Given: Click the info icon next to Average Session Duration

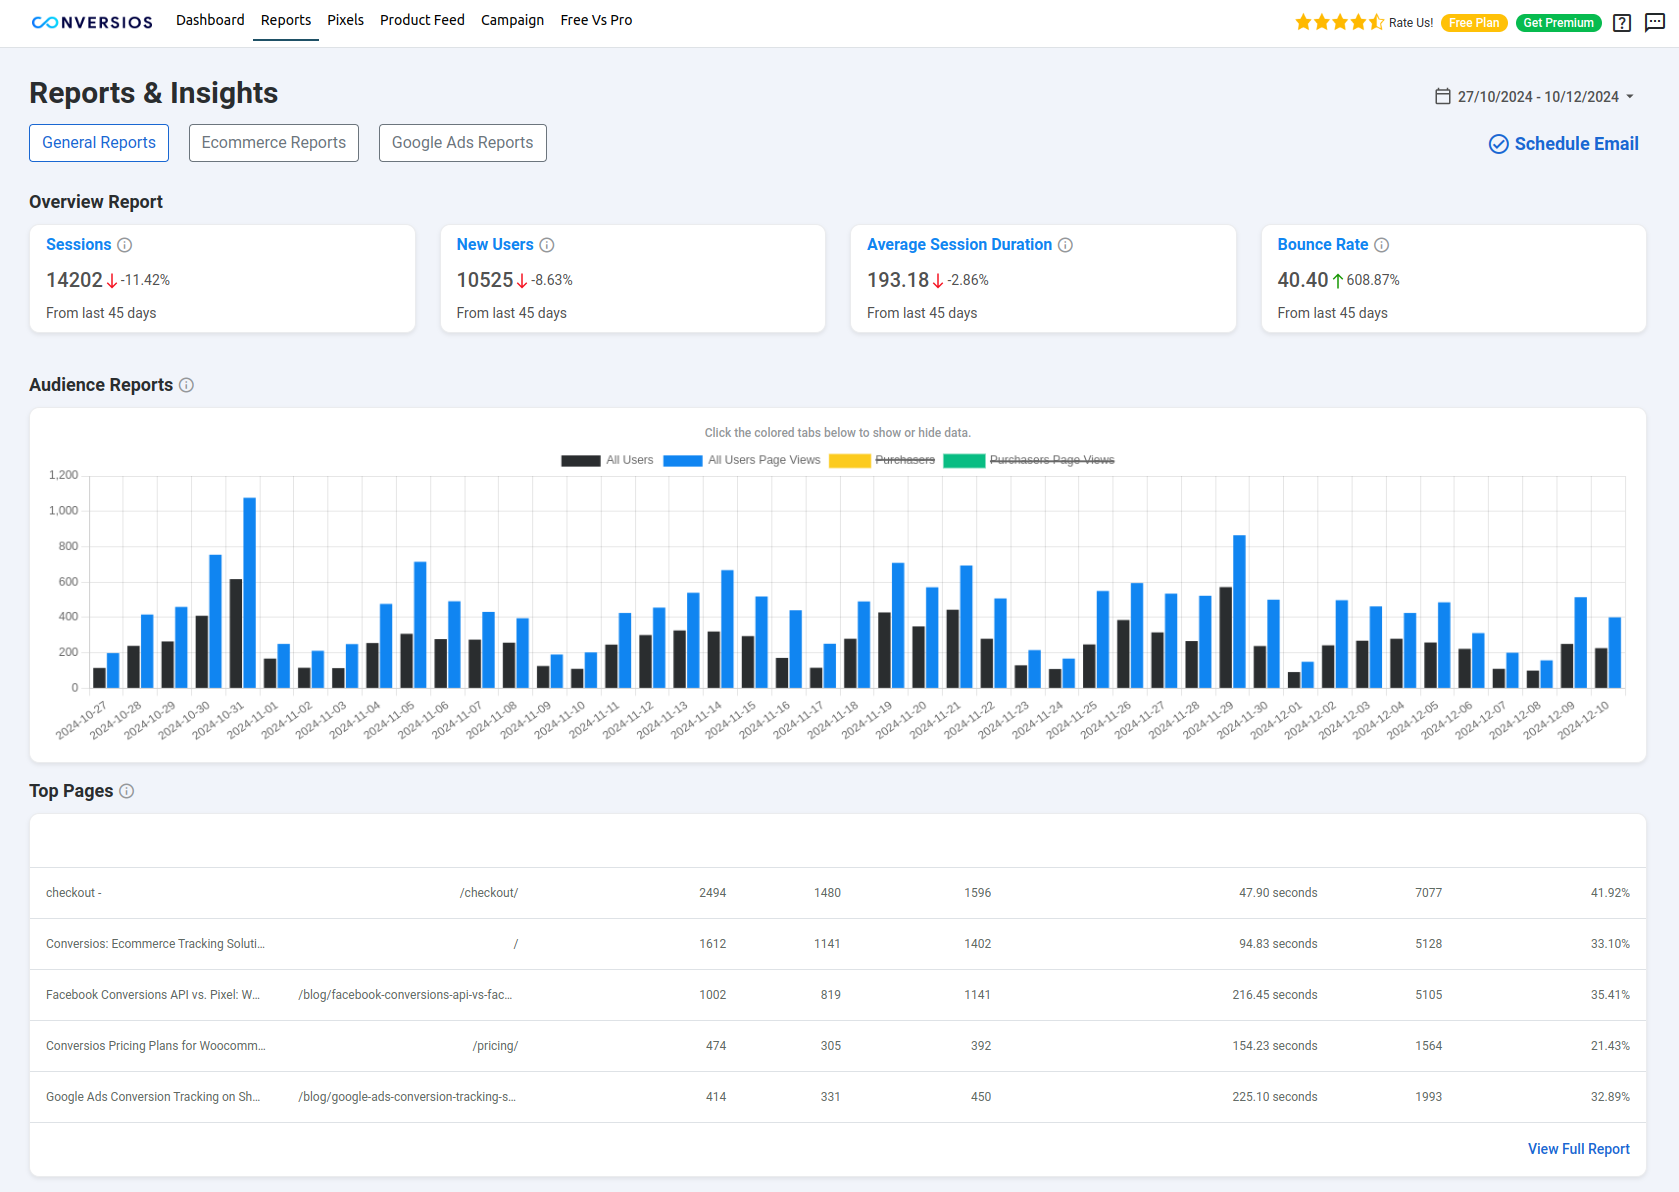Looking at the screenshot, I should tap(1066, 244).
